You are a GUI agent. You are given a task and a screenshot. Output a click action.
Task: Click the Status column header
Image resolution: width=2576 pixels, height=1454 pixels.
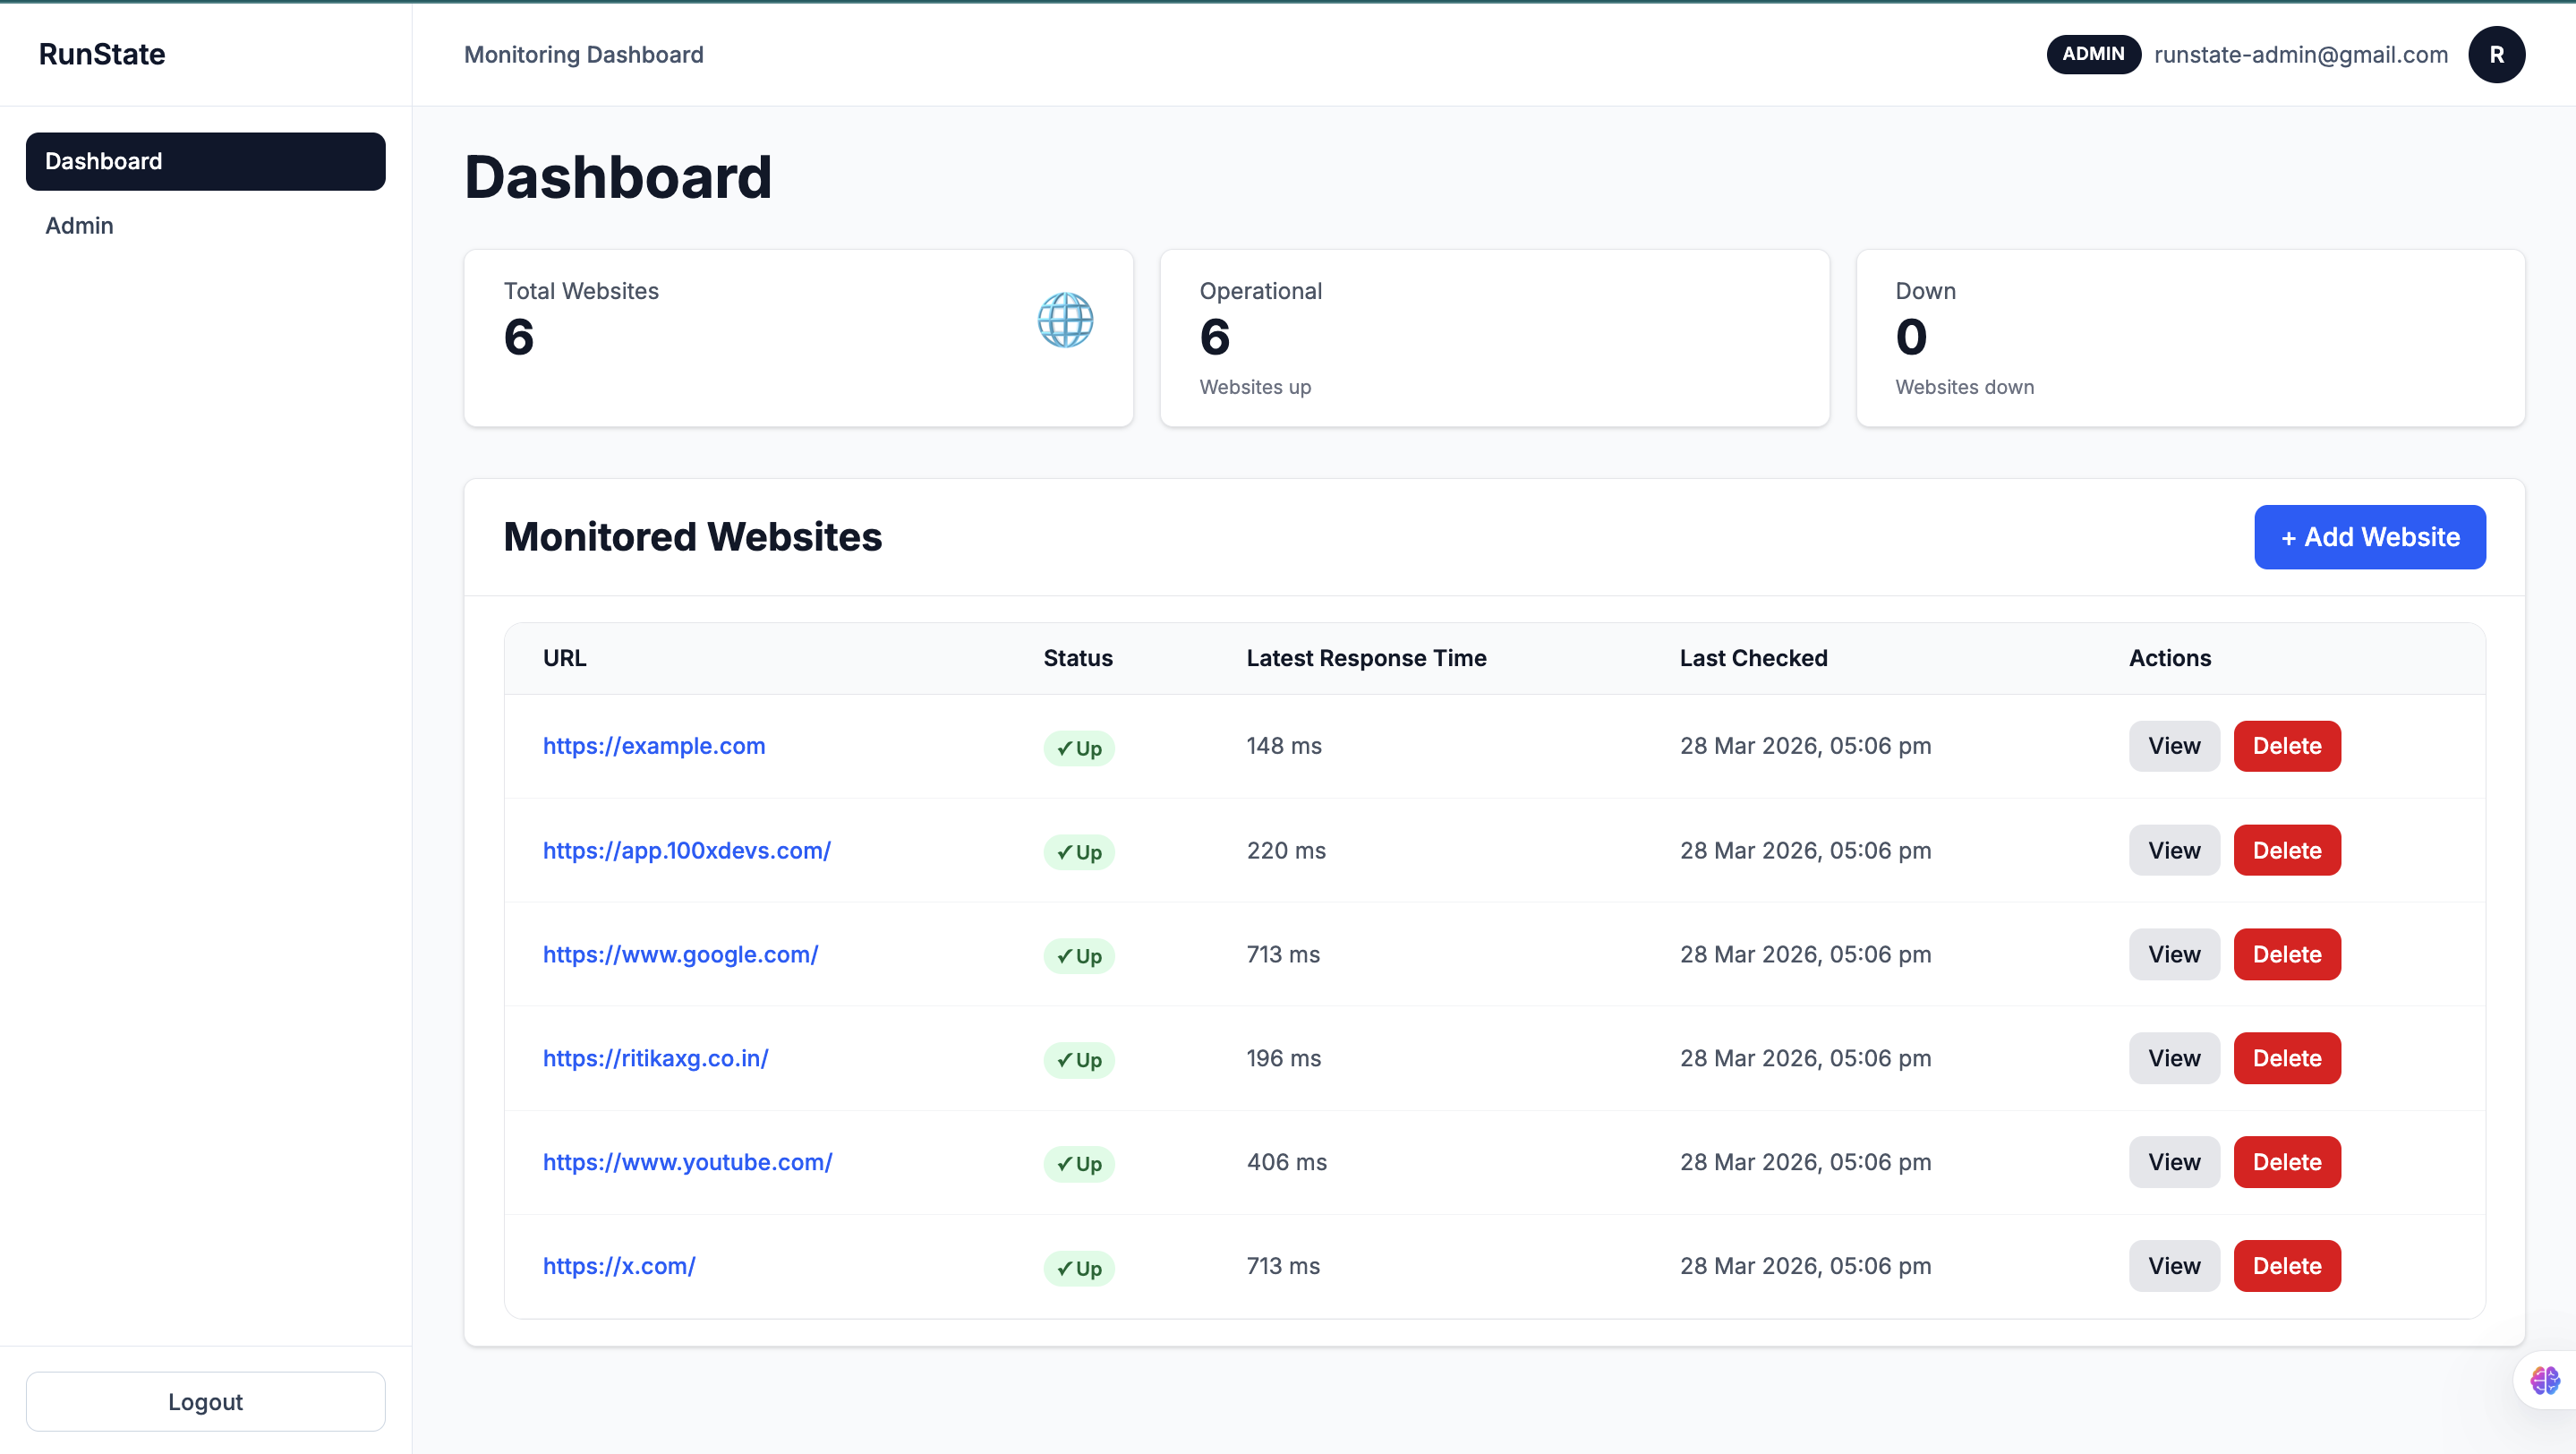point(1078,658)
